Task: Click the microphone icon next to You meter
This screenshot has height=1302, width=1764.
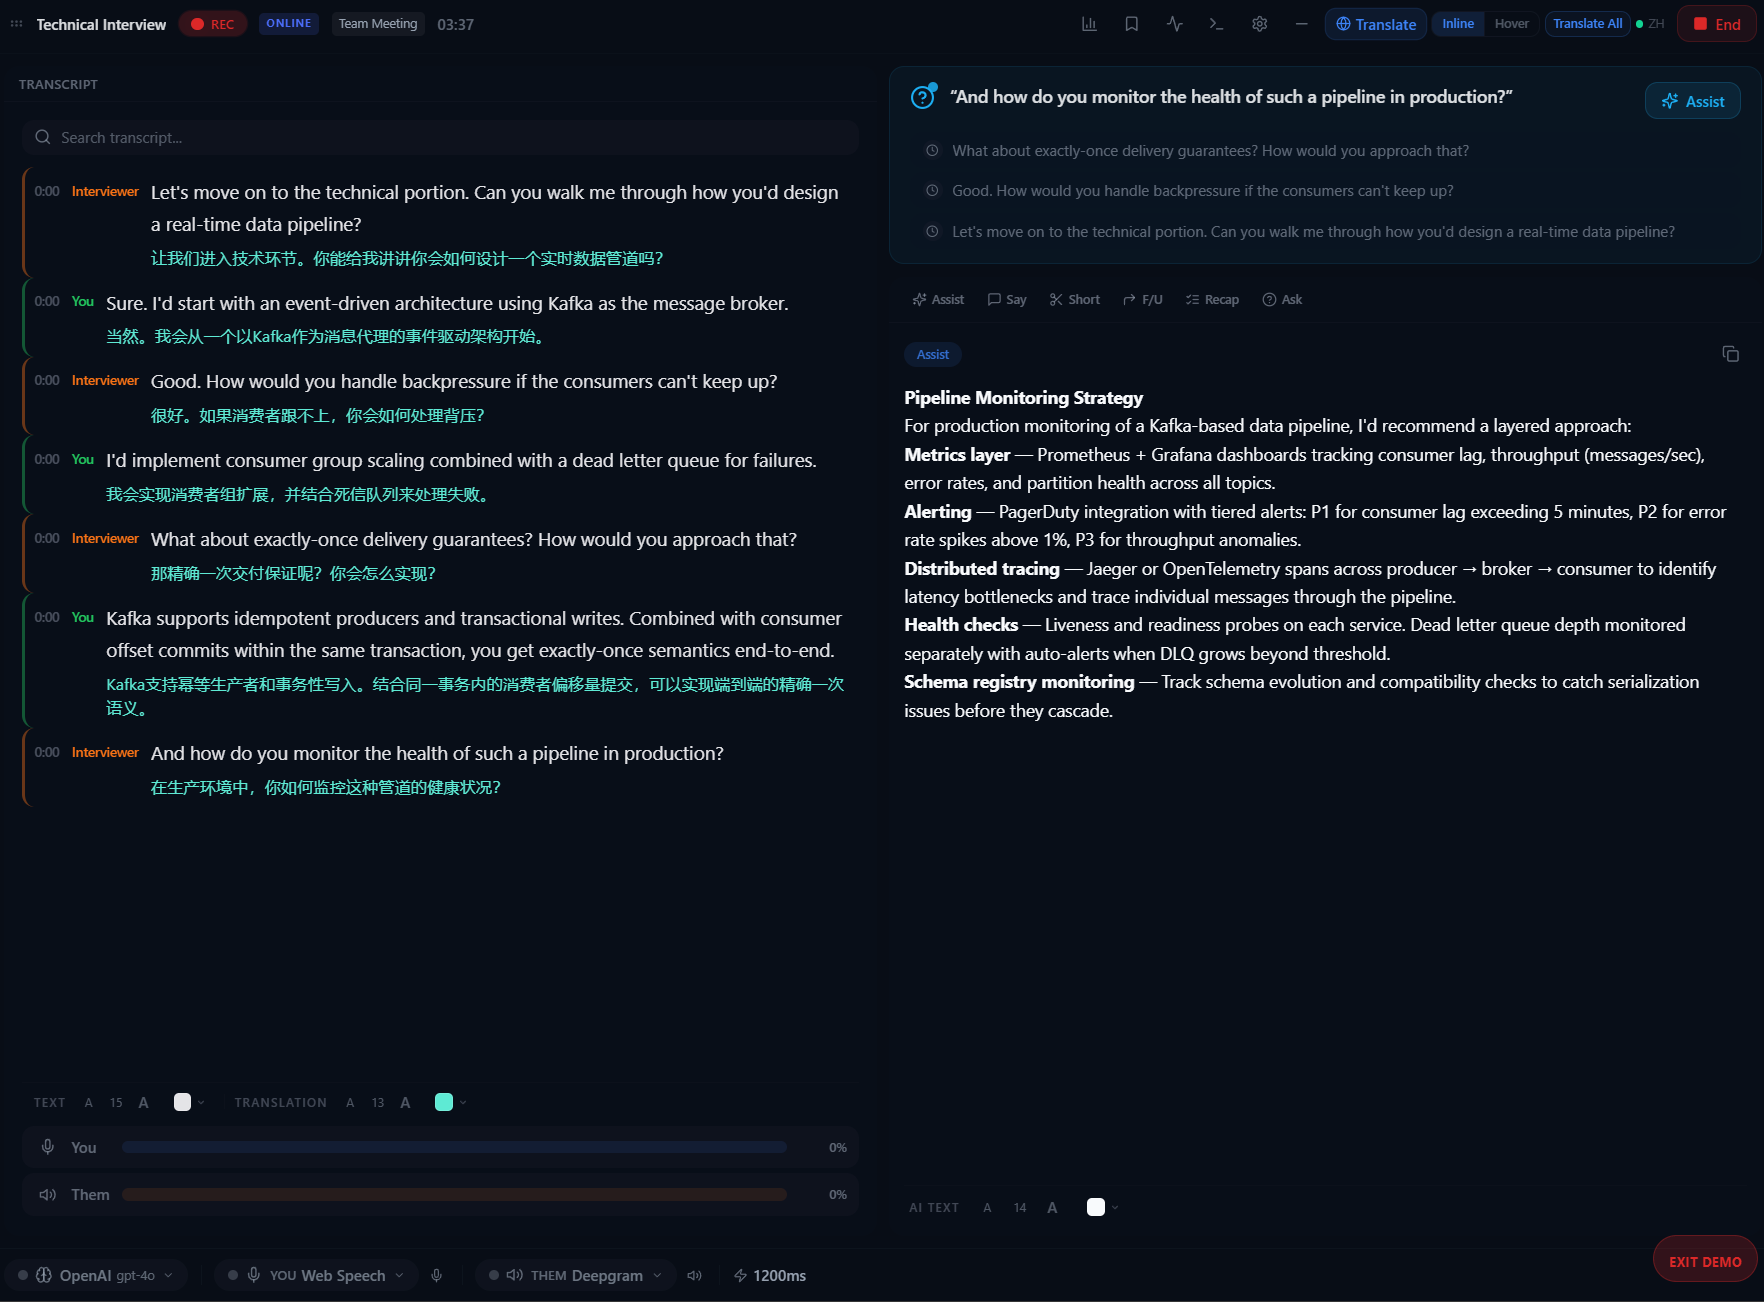Action: point(47,1147)
